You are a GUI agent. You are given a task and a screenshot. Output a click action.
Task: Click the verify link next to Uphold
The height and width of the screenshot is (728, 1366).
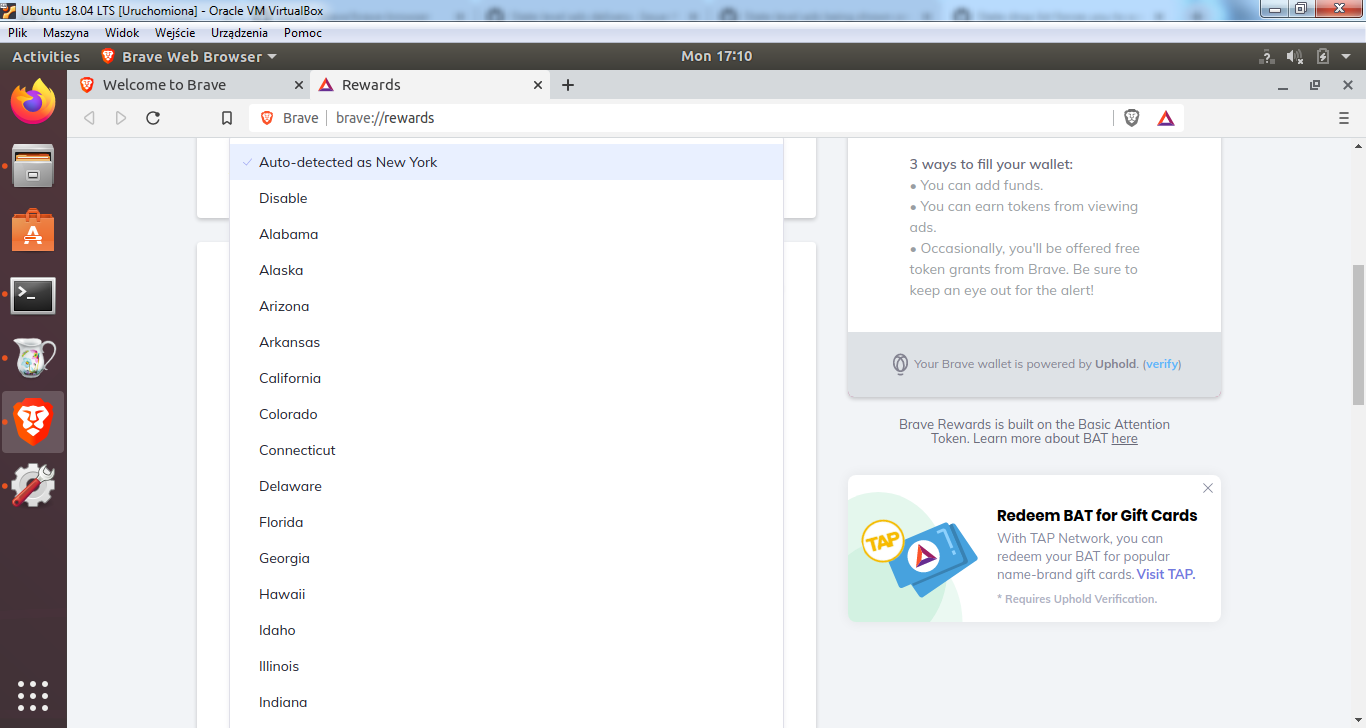click(1162, 364)
